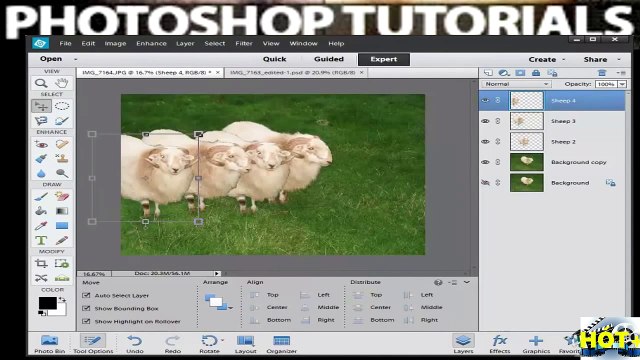Select the Lasso tool
Image resolution: width=640 pixels, height=360 pixels.
click(41, 121)
